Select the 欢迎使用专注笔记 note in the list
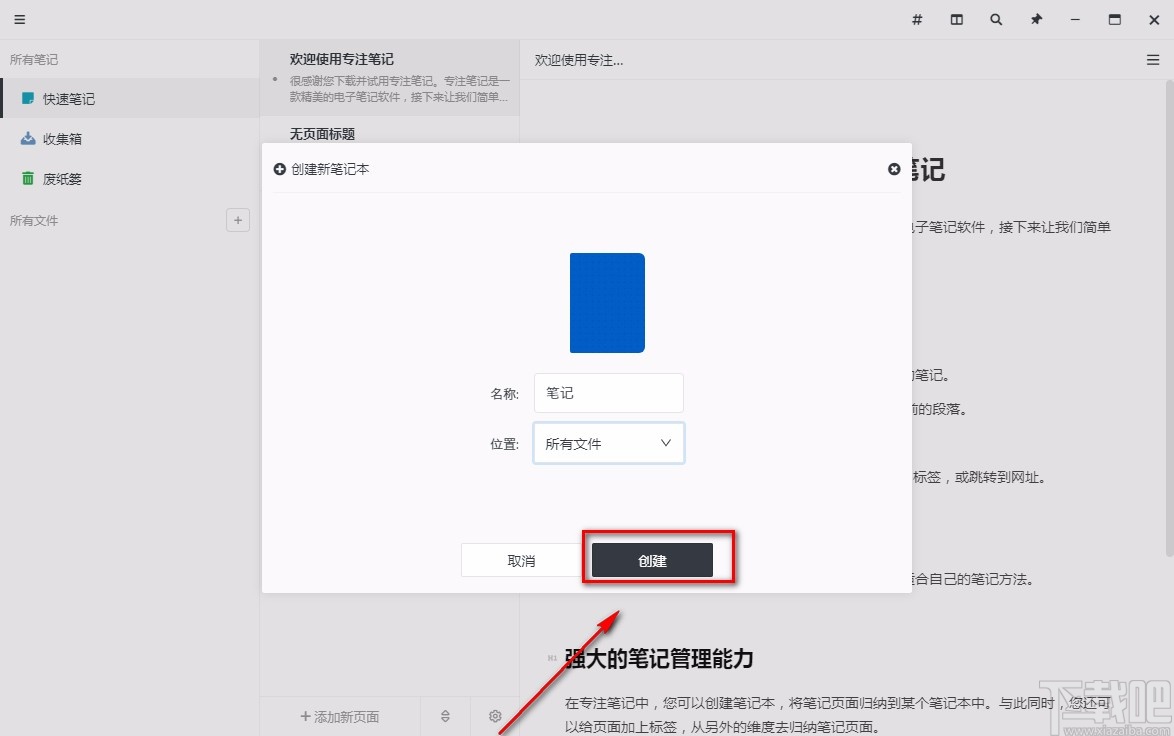Screen dimensions: 1174x736 [389, 78]
